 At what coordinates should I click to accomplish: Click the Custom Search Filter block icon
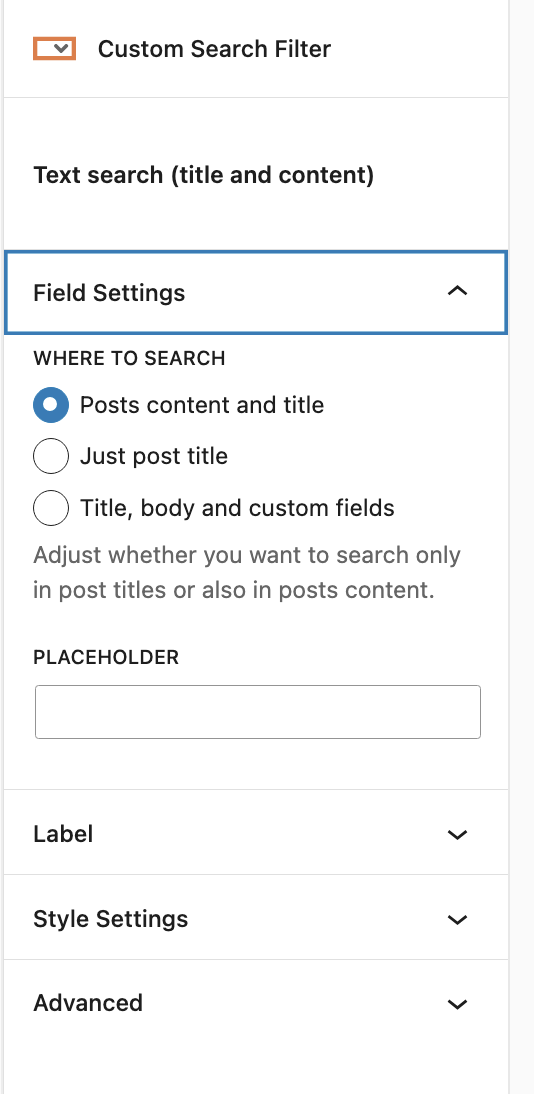click(54, 49)
